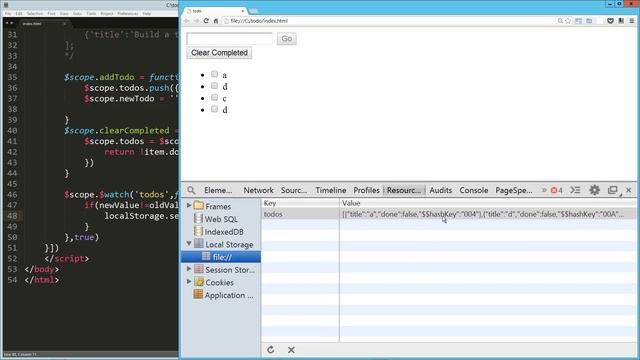Click the Key column header
Image resolution: width=640 pixels, height=360 pixels.
(300, 203)
